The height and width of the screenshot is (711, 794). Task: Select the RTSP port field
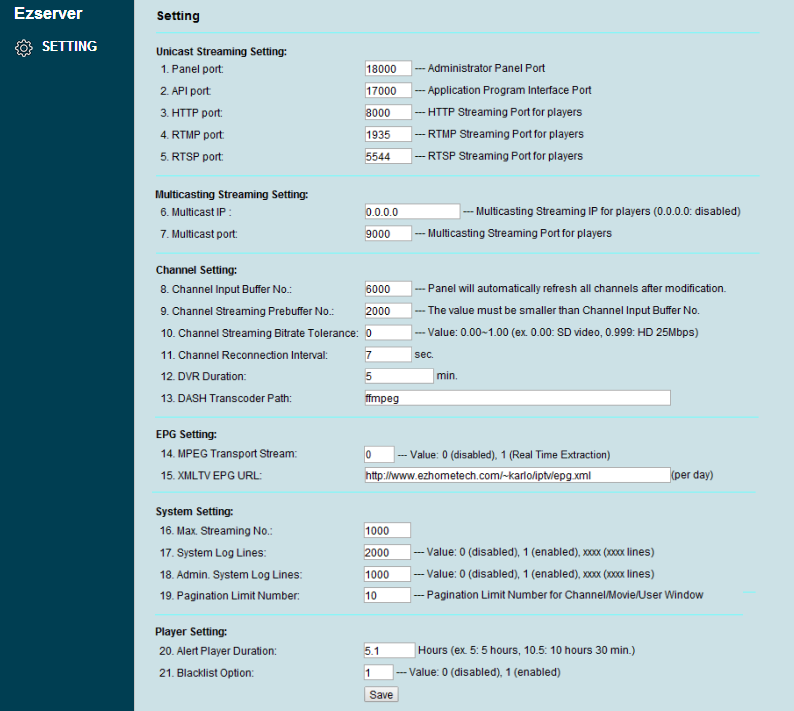click(388, 156)
